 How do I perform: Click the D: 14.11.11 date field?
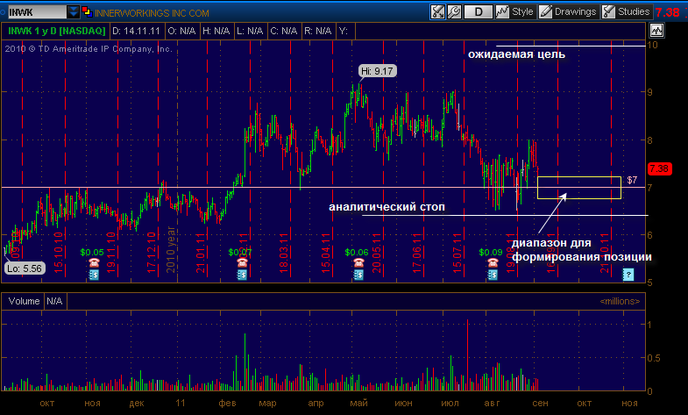[136, 31]
